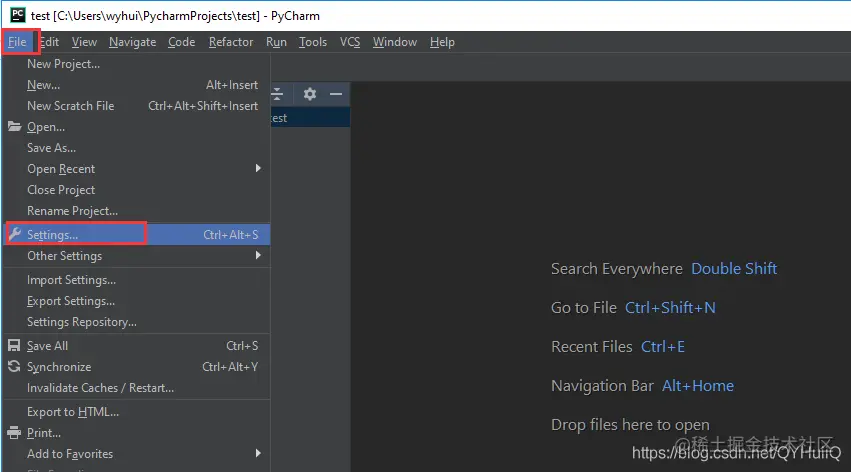The image size is (851, 472).
Task: Click the Go to File label
Action: coord(584,308)
